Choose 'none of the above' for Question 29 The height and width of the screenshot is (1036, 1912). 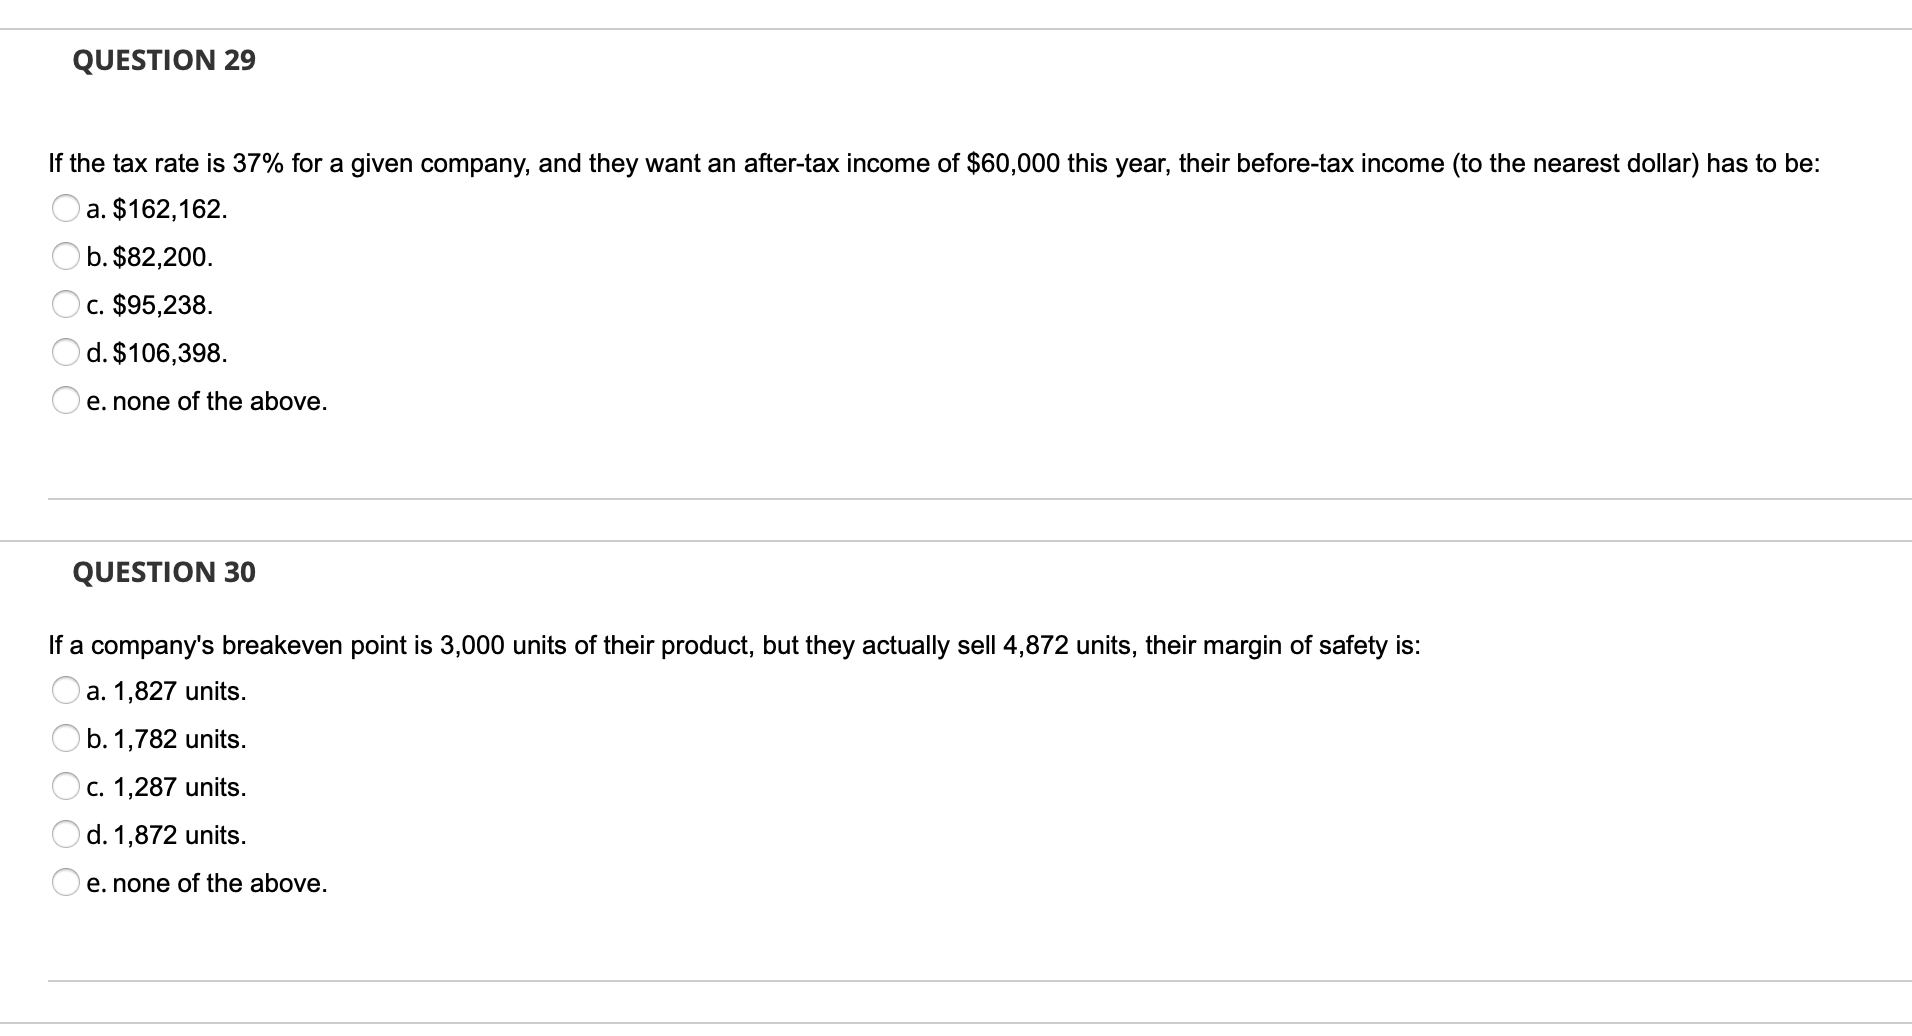point(65,400)
